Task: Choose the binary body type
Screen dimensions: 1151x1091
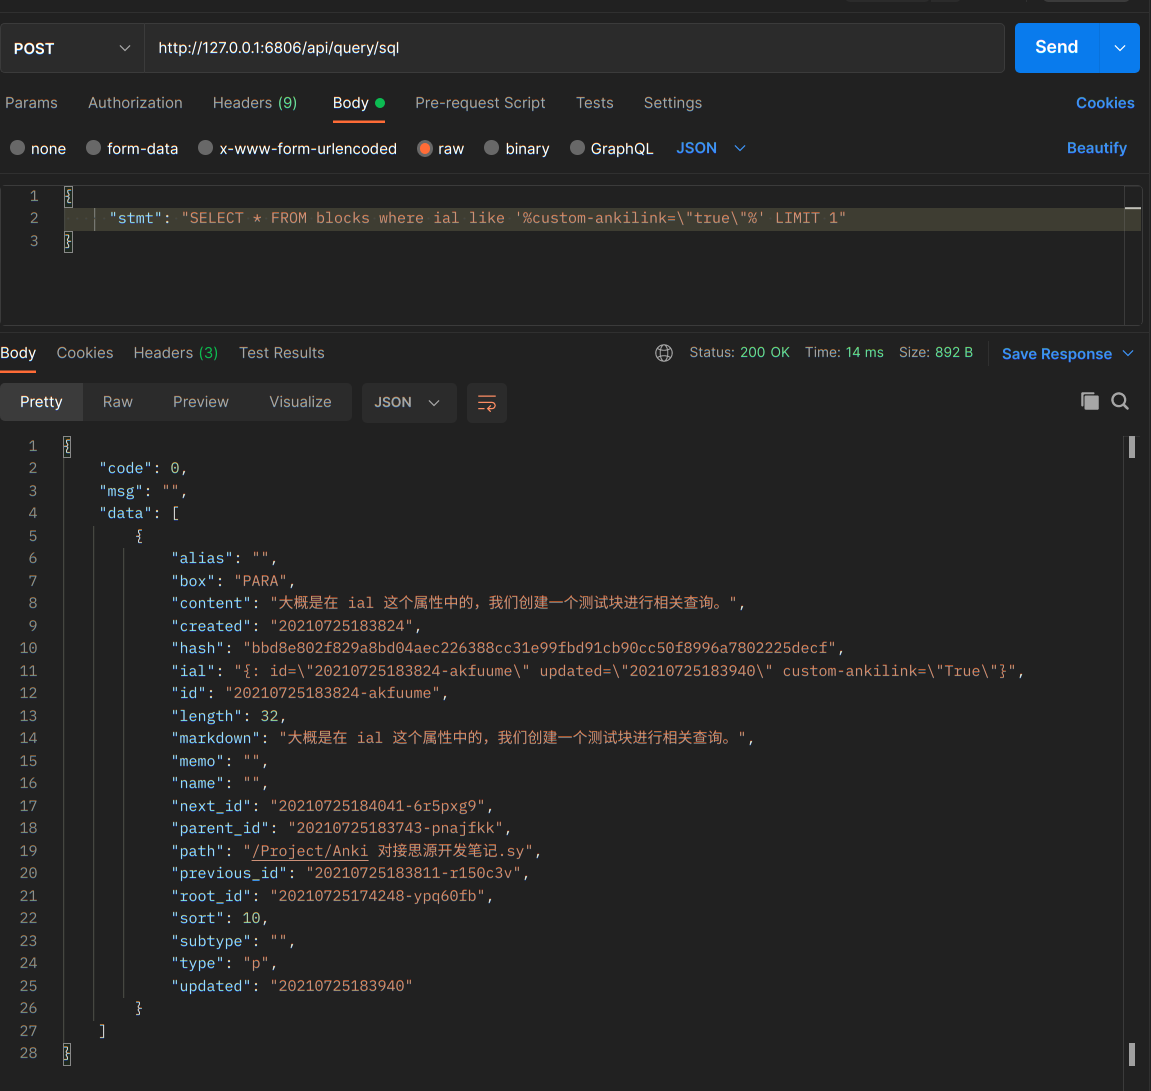Action: tap(492, 148)
